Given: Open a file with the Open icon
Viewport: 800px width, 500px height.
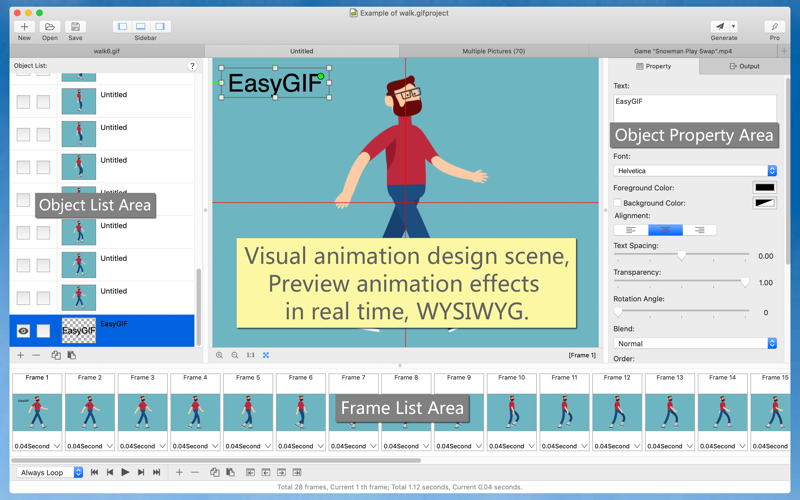Looking at the screenshot, I should (x=49, y=27).
